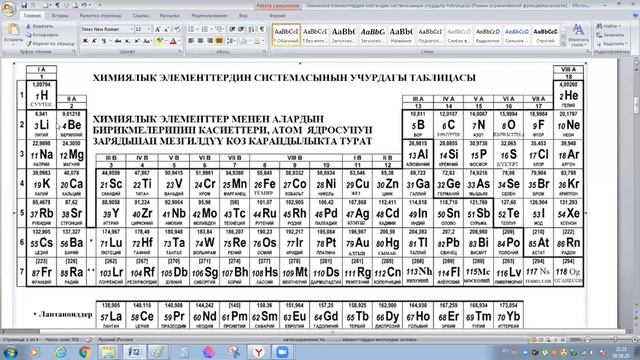The image size is (640, 360).
Task: Decrease paragraph indent
Action: pos(233,29)
